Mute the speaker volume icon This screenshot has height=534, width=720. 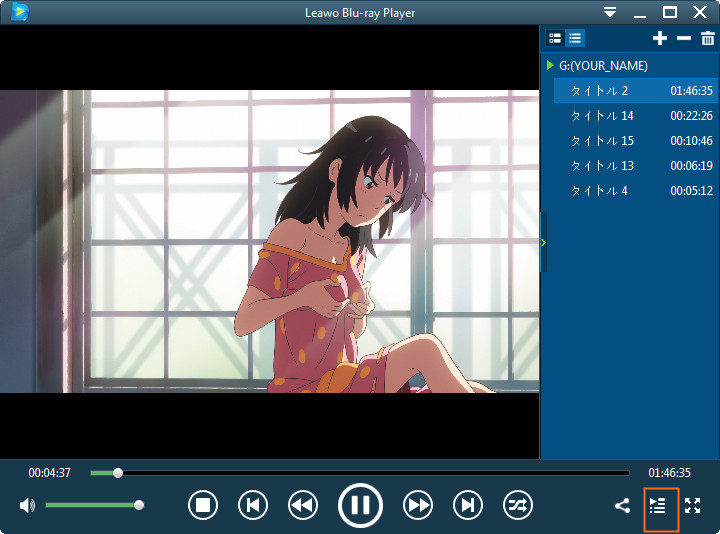(27, 506)
